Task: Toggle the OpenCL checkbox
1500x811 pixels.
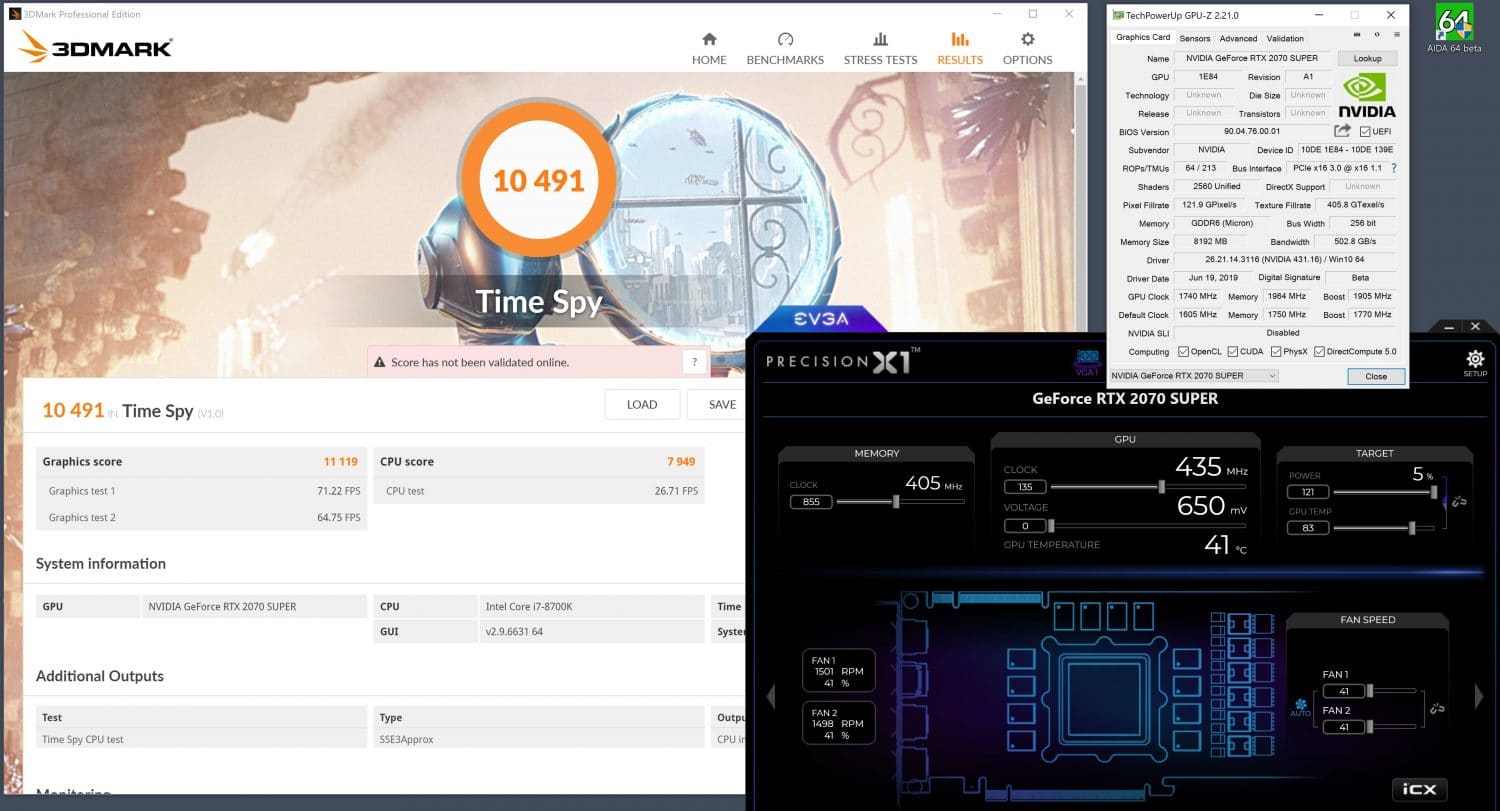Action: pyautogui.click(x=1184, y=351)
